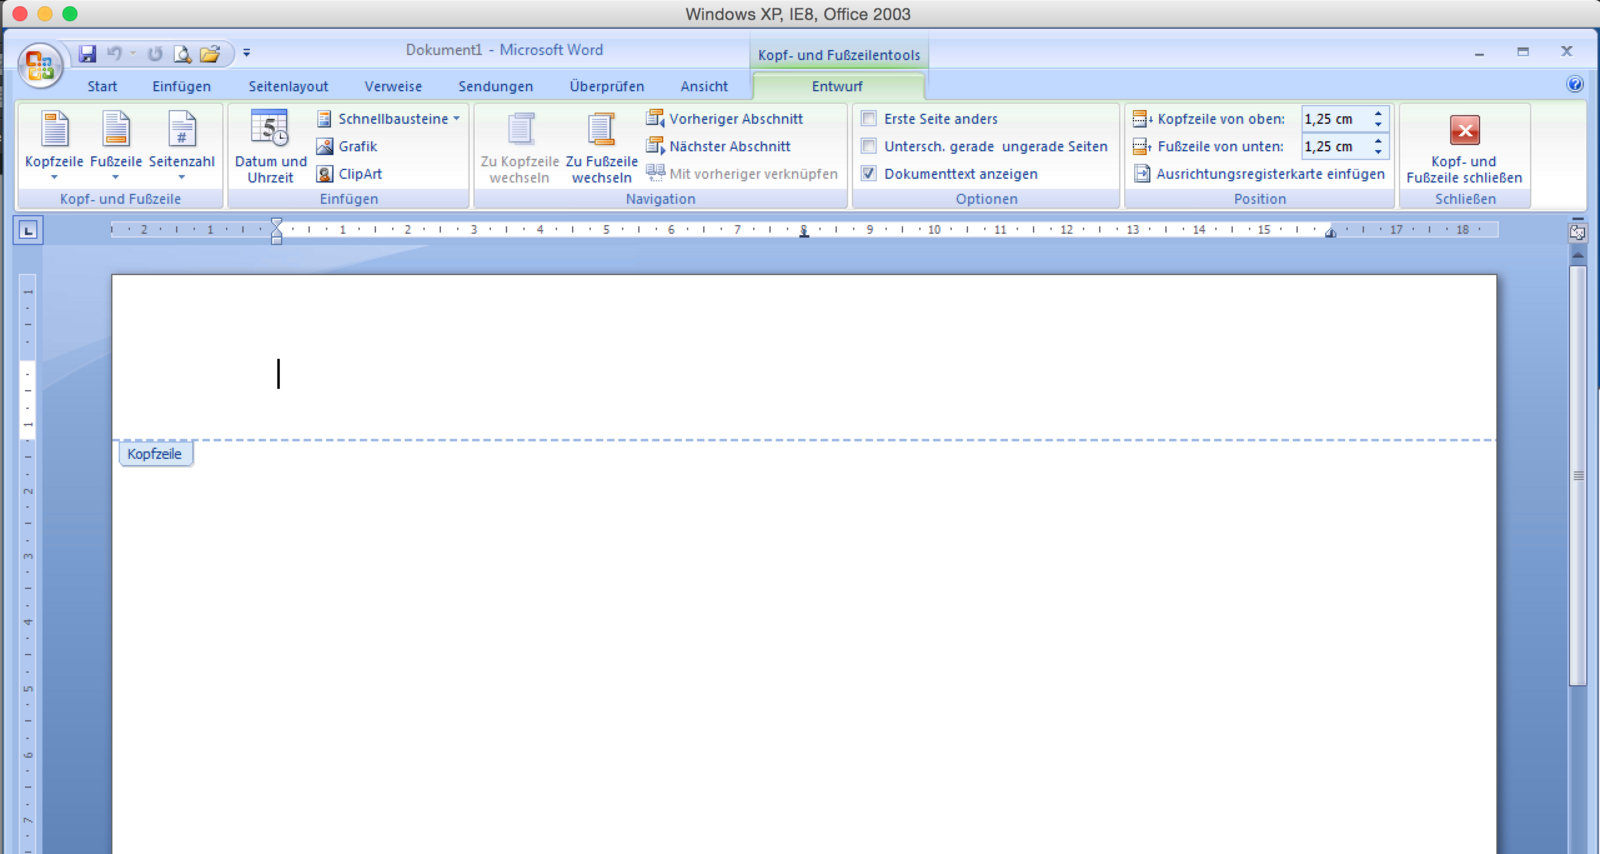Click the Save icon in quick access toolbar
1600x854 pixels.
pos(88,54)
